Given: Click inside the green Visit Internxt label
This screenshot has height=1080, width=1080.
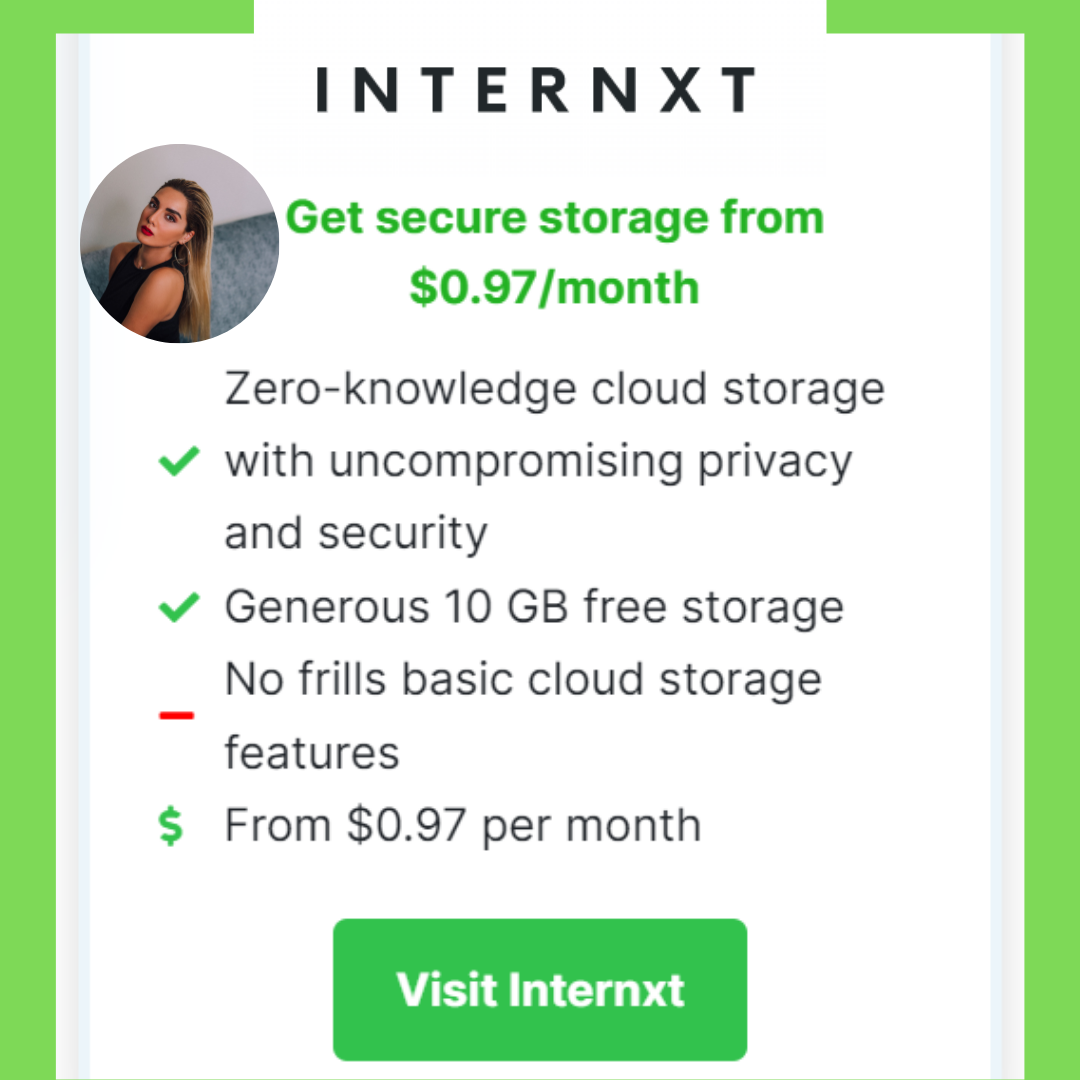Looking at the screenshot, I should click(x=539, y=989).
